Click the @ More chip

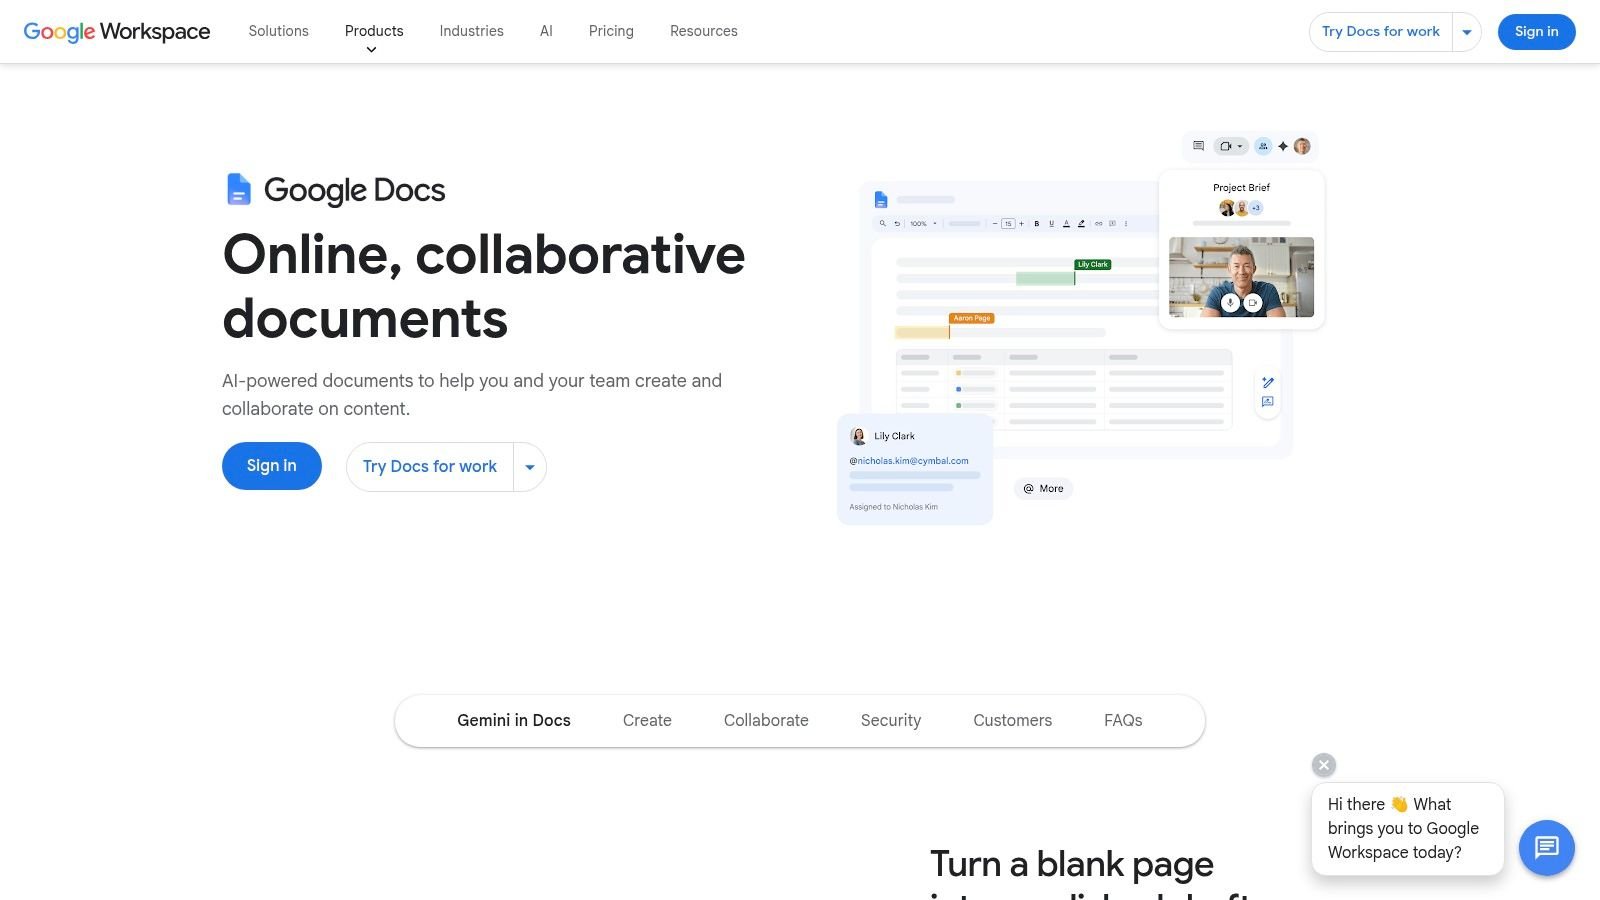tap(1043, 489)
